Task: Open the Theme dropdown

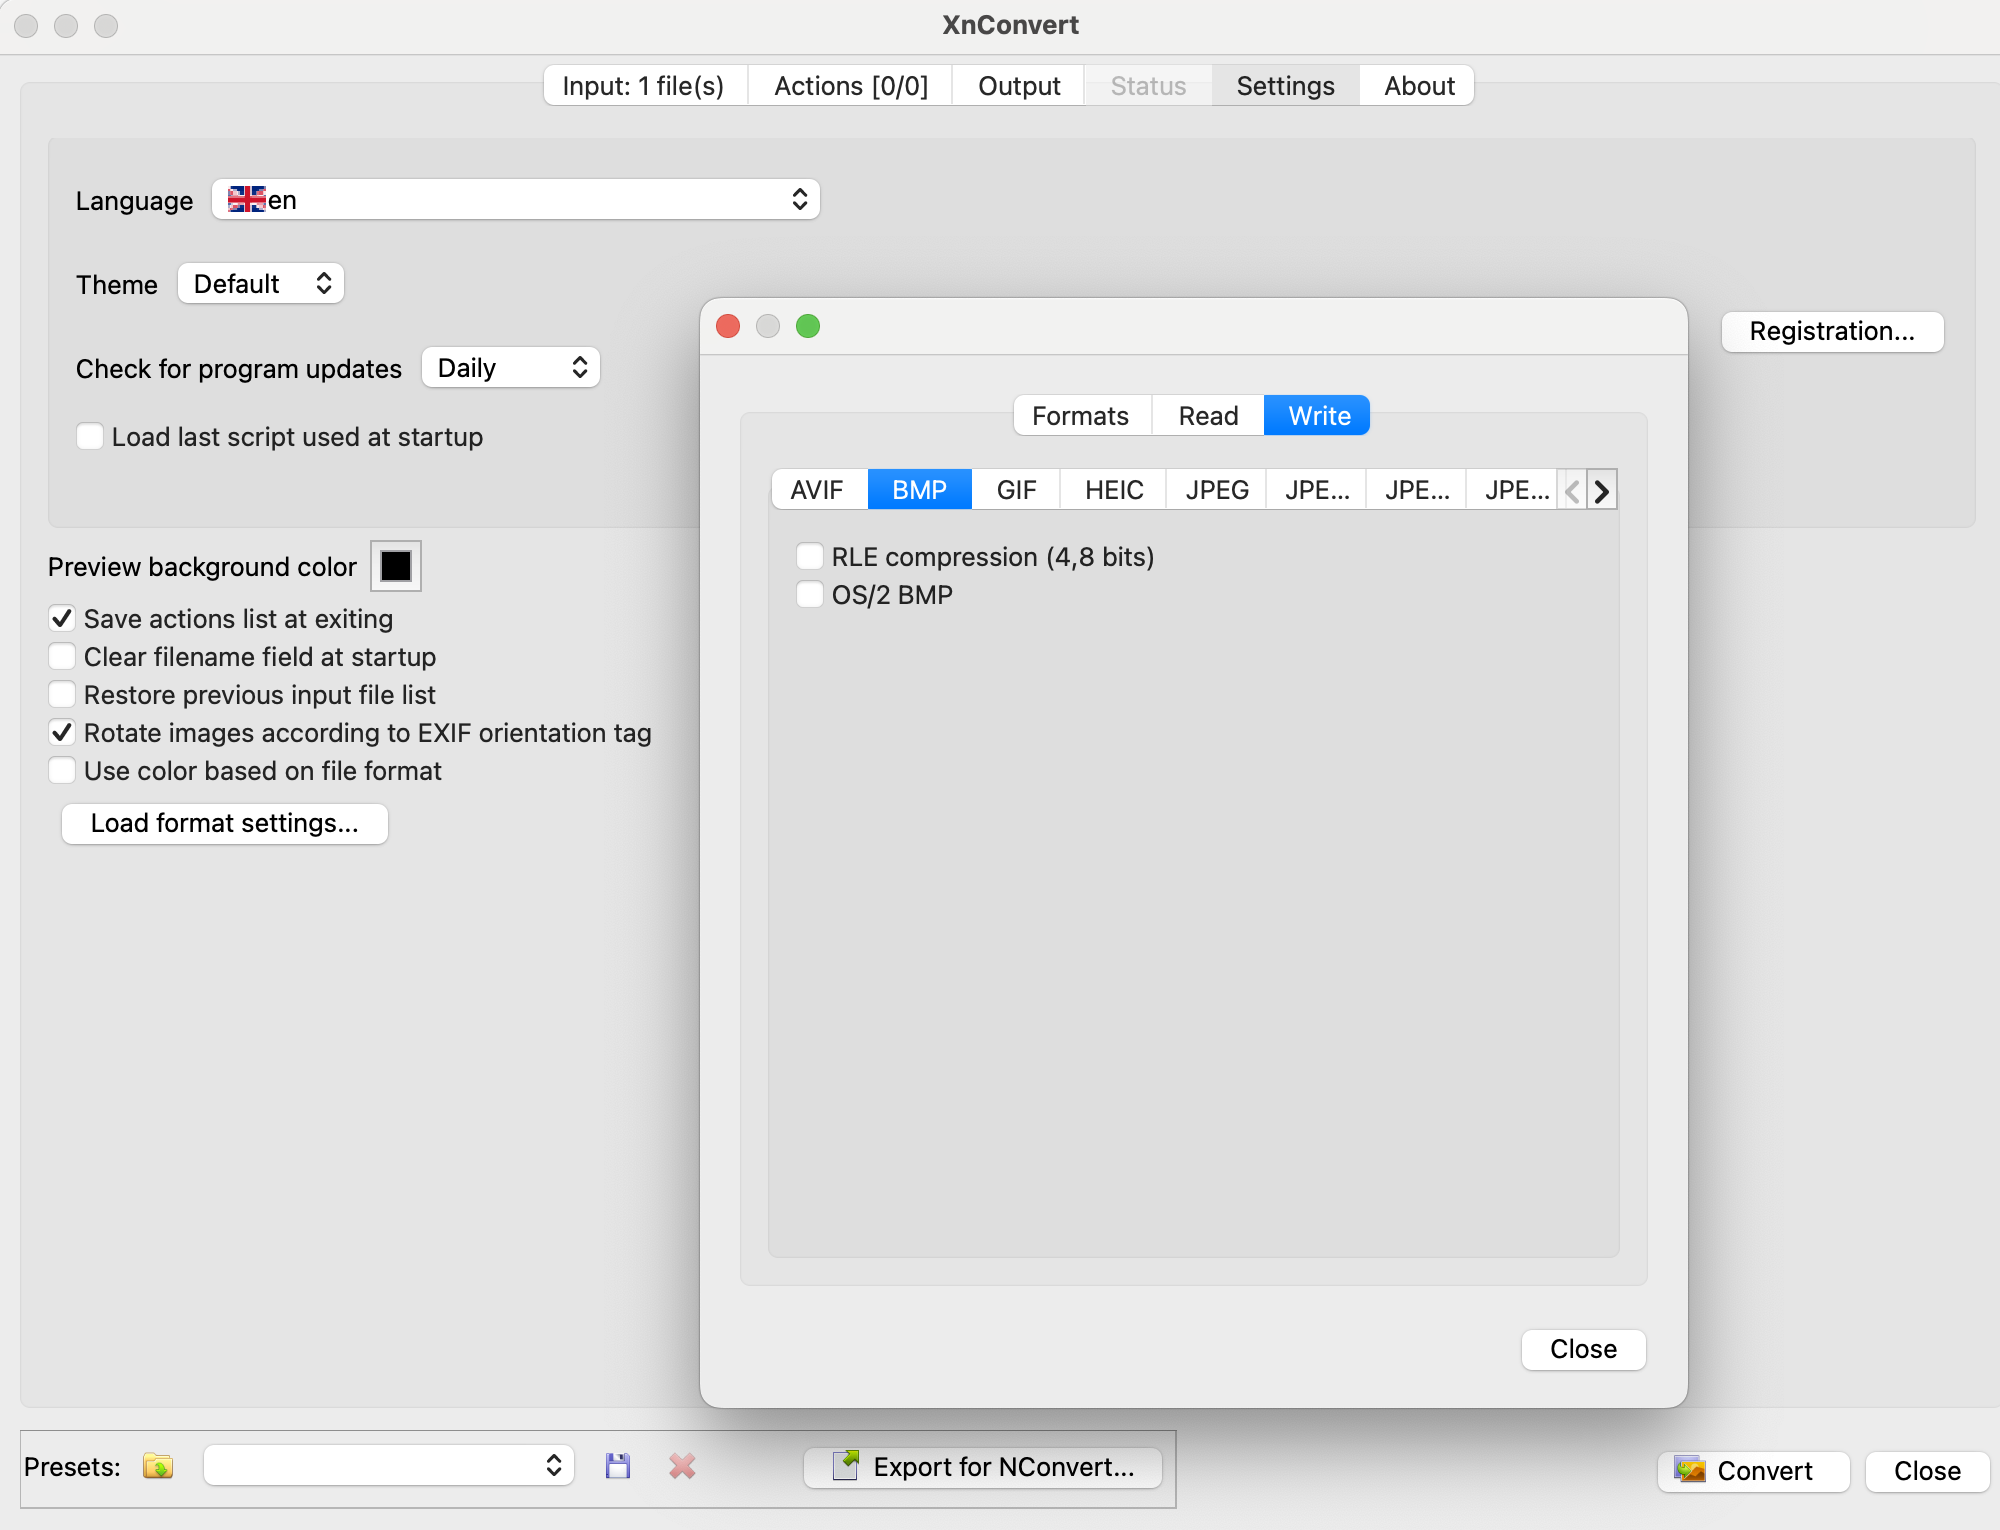Action: 261,283
